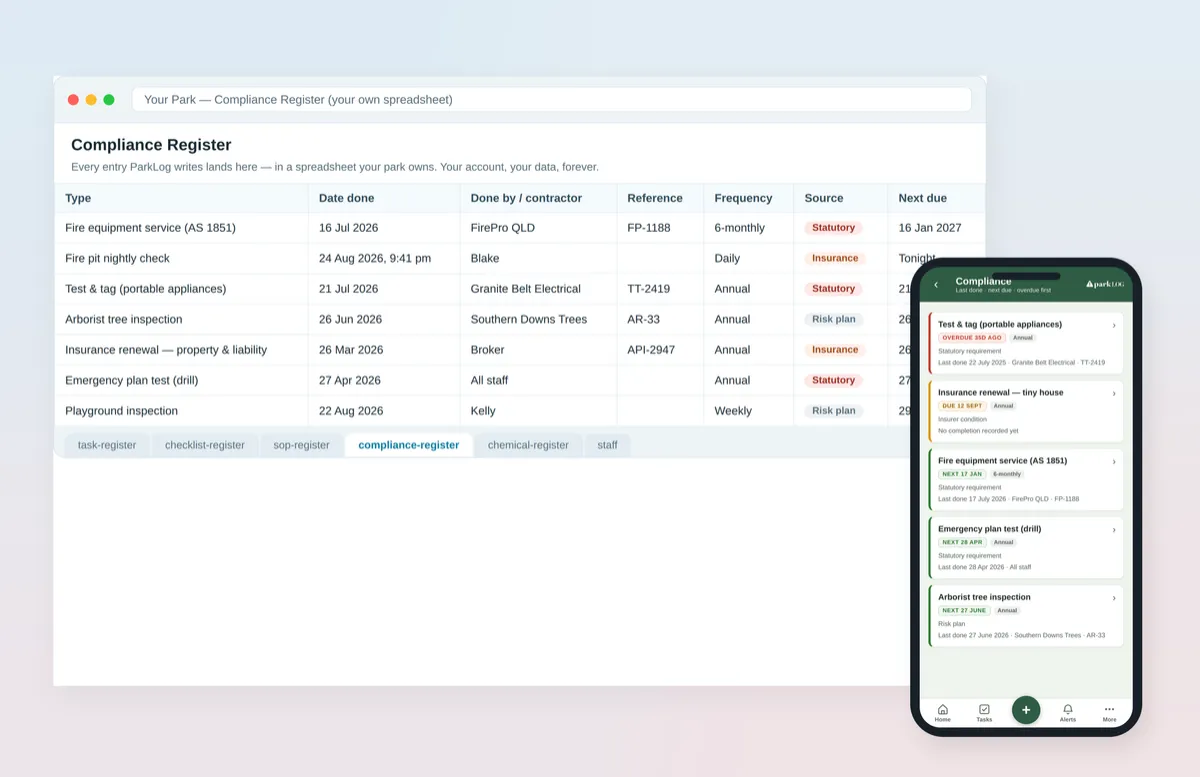Click the Type column header

pyautogui.click(x=181, y=198)
